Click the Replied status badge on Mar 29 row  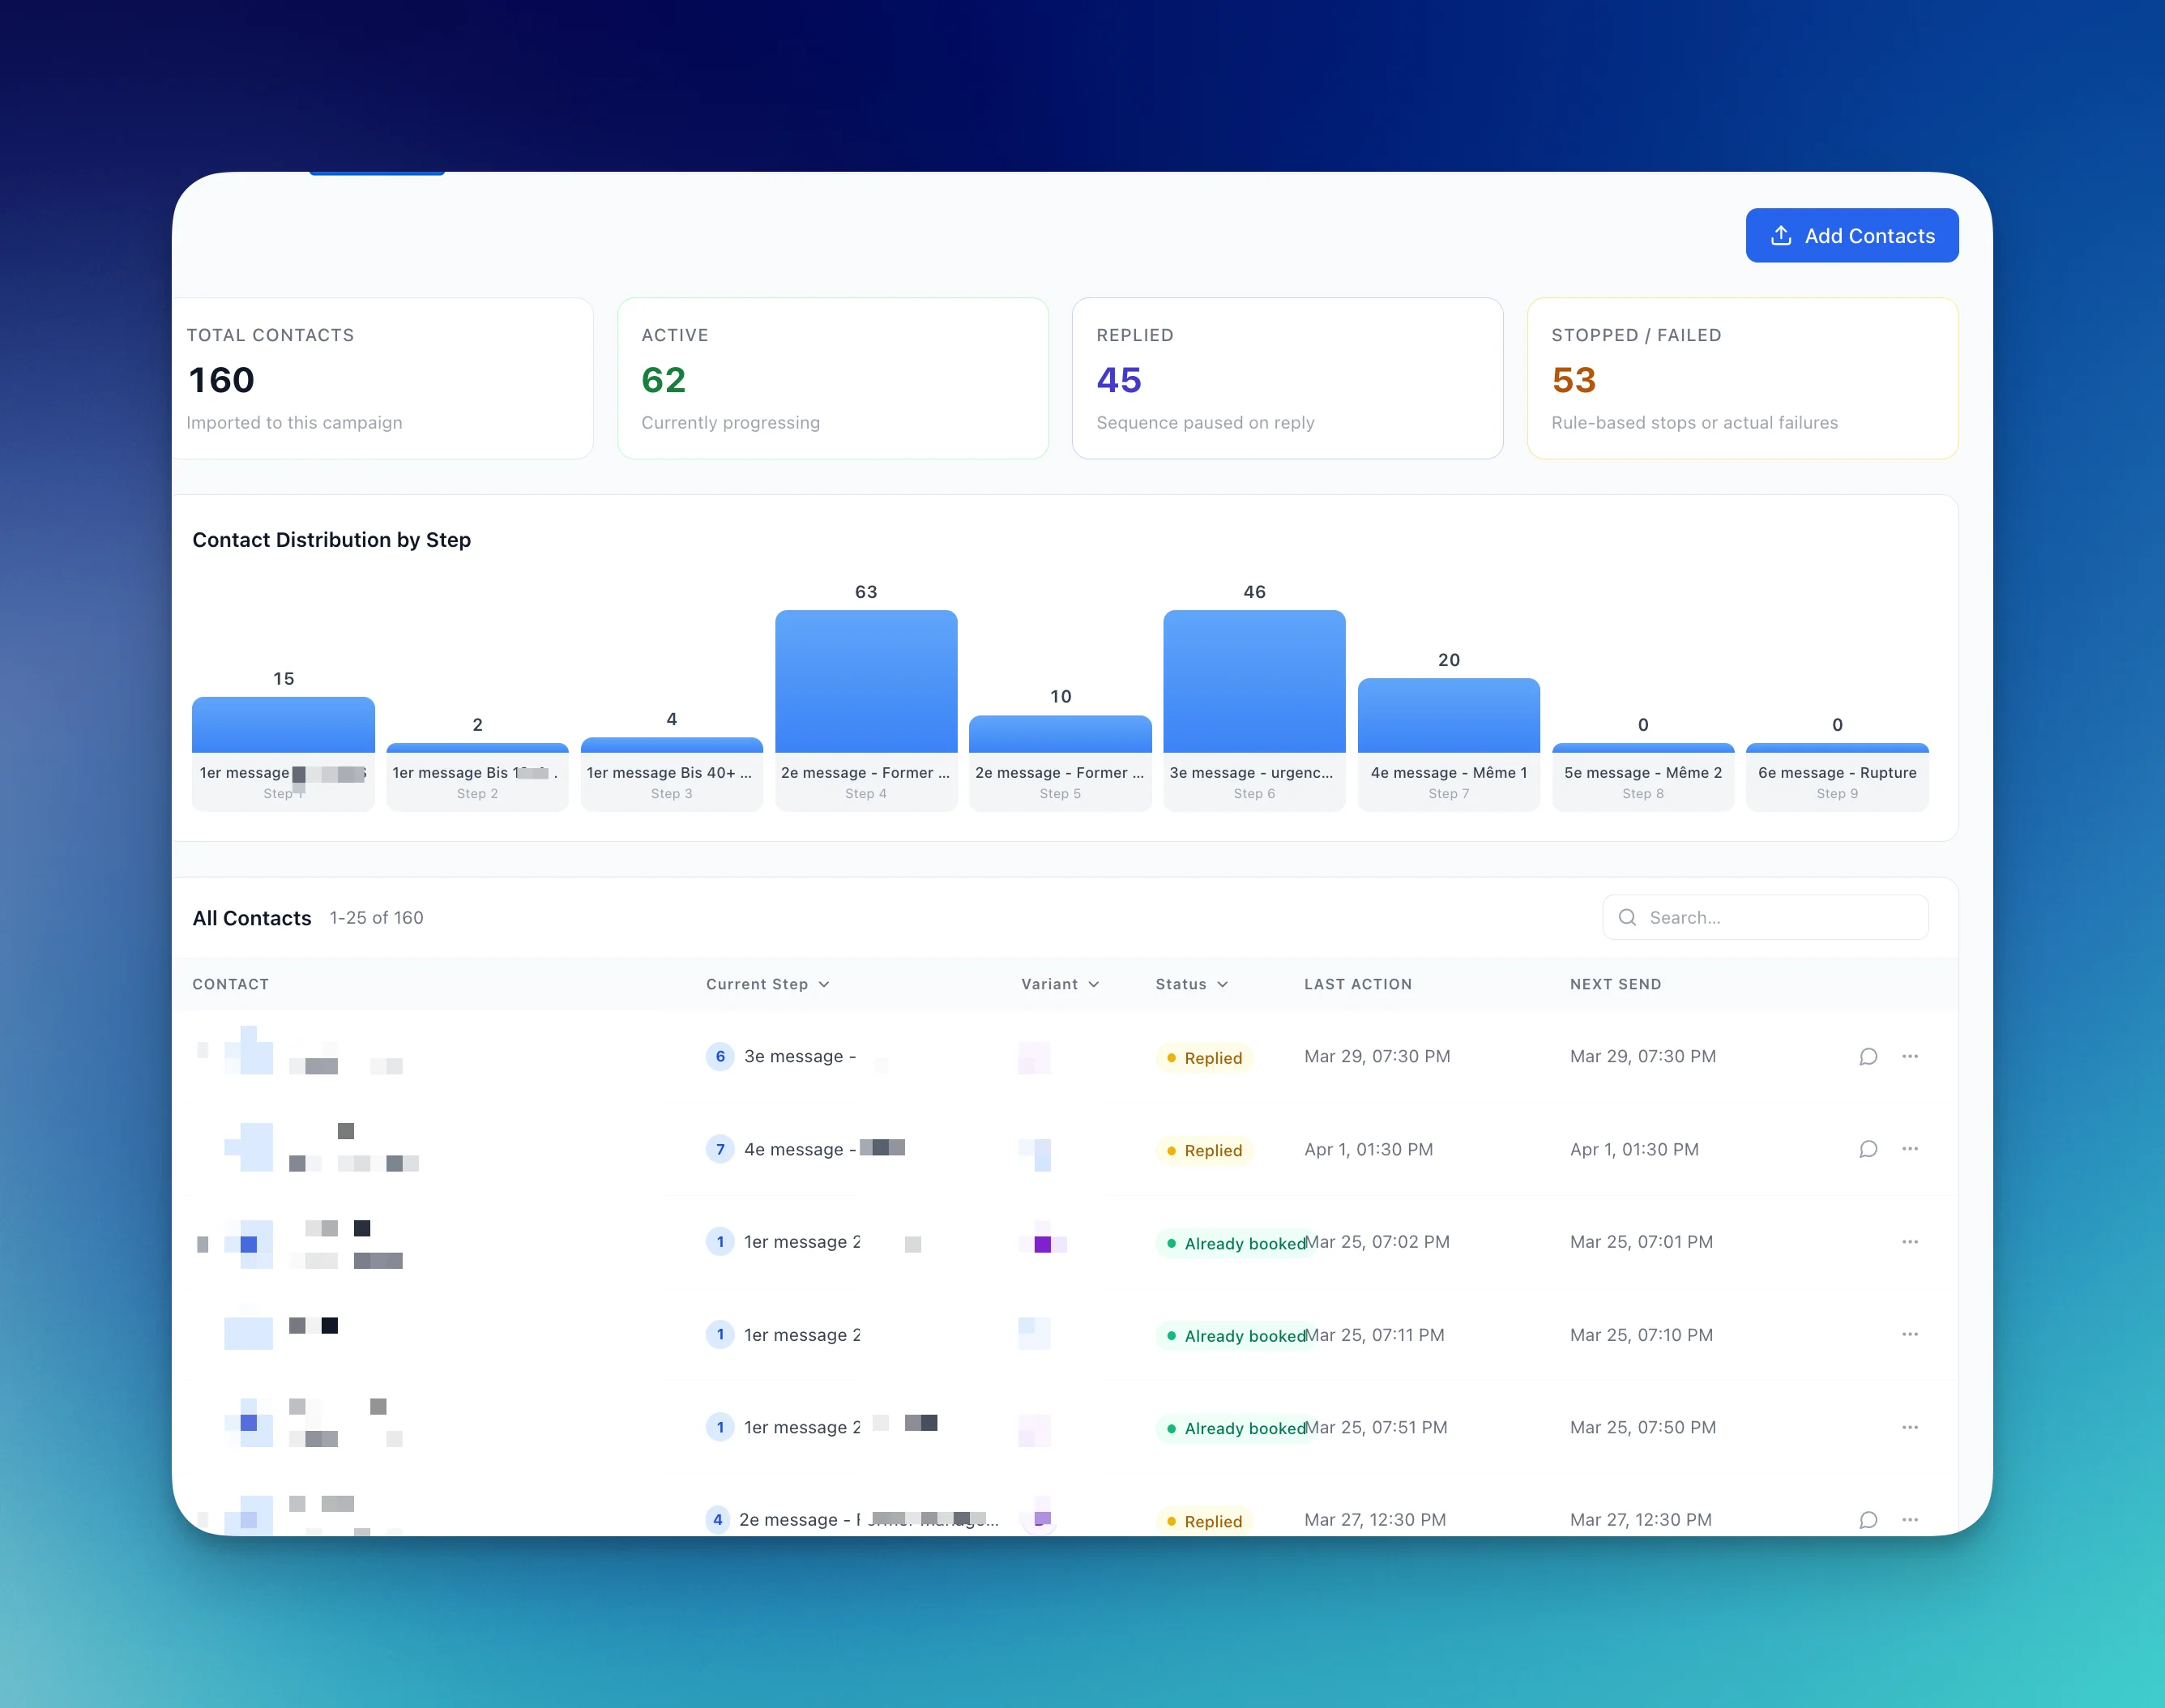coord(1204,1058)
